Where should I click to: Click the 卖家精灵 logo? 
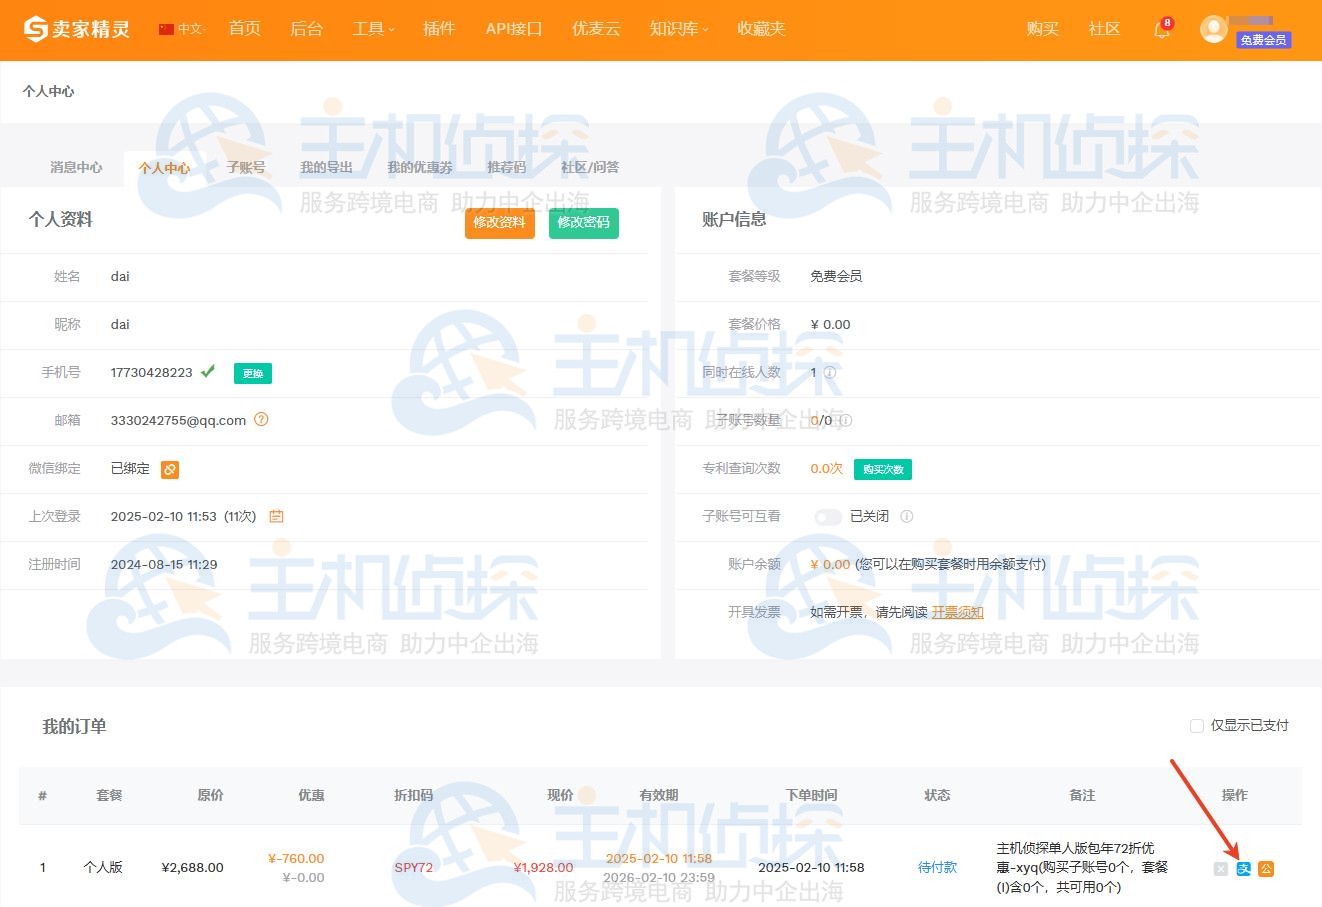coord(75,28)
